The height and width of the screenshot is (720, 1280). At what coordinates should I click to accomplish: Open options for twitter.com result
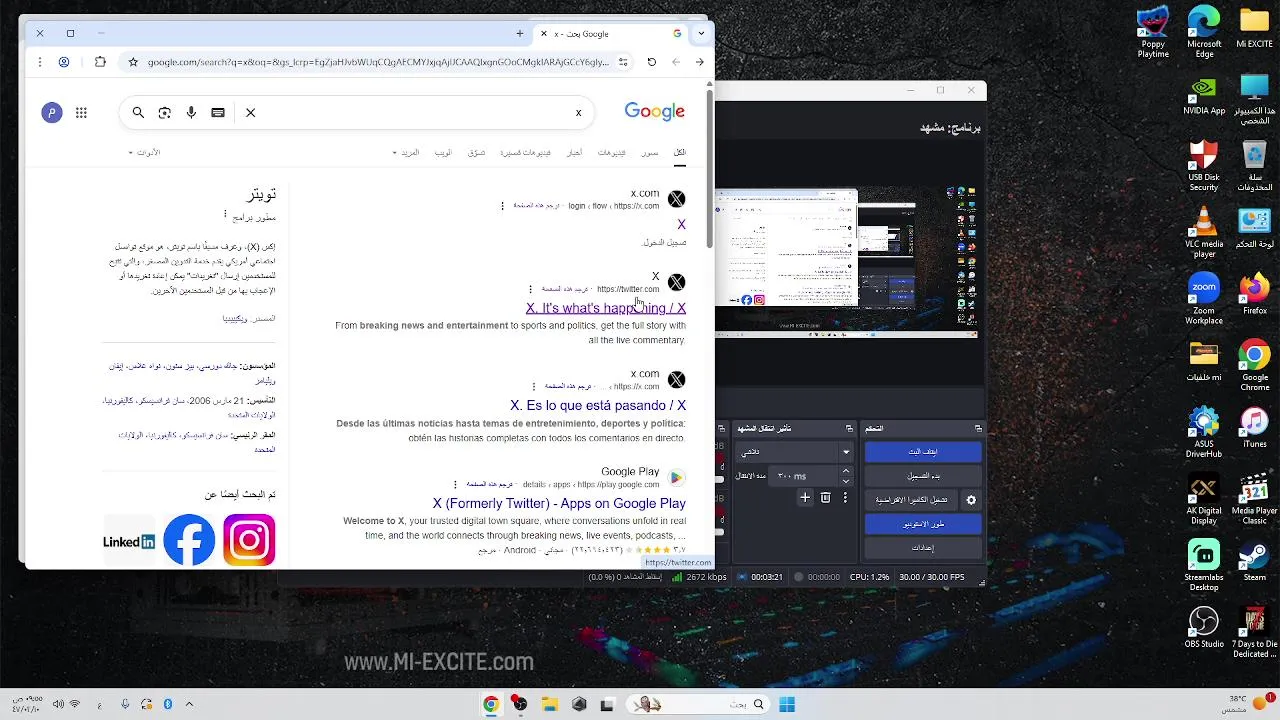point(530,289)
